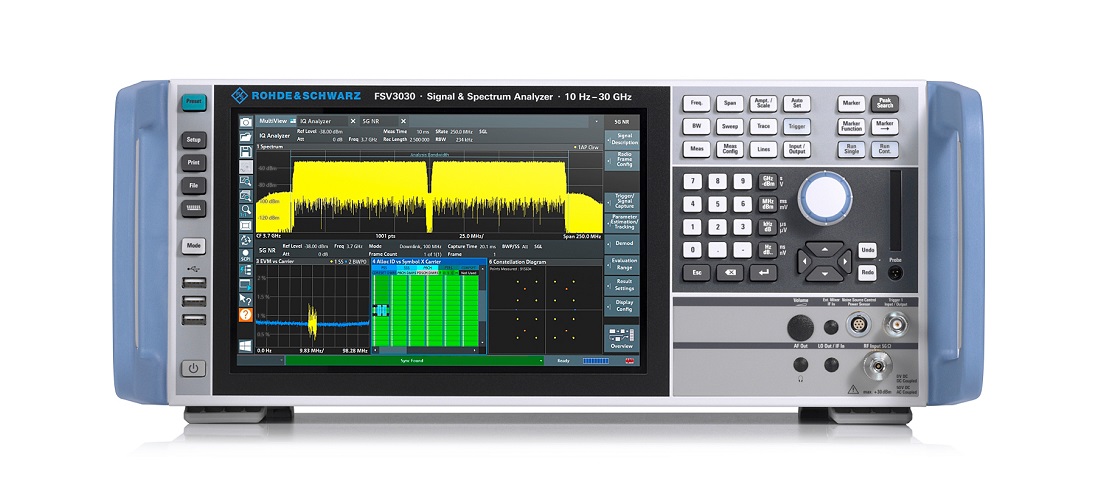This screenshot has height=492, width=1100.
Task: Tap the floppy disk save icon
Action: coord(246,152)
